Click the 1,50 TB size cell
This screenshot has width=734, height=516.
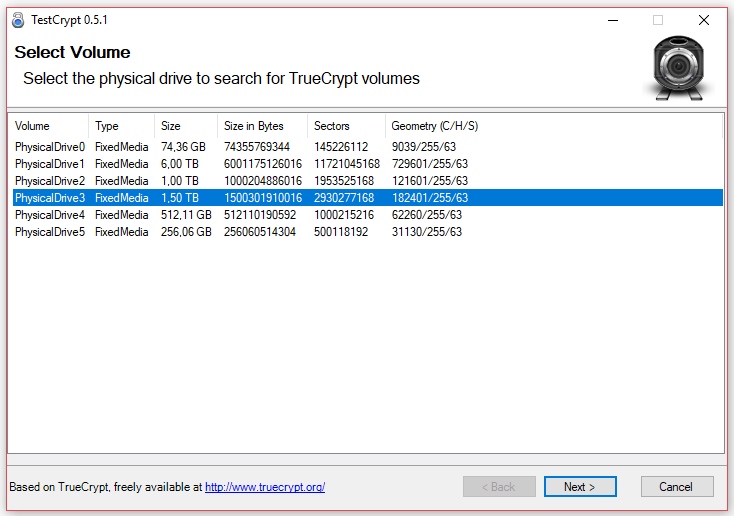click(180, 198)
